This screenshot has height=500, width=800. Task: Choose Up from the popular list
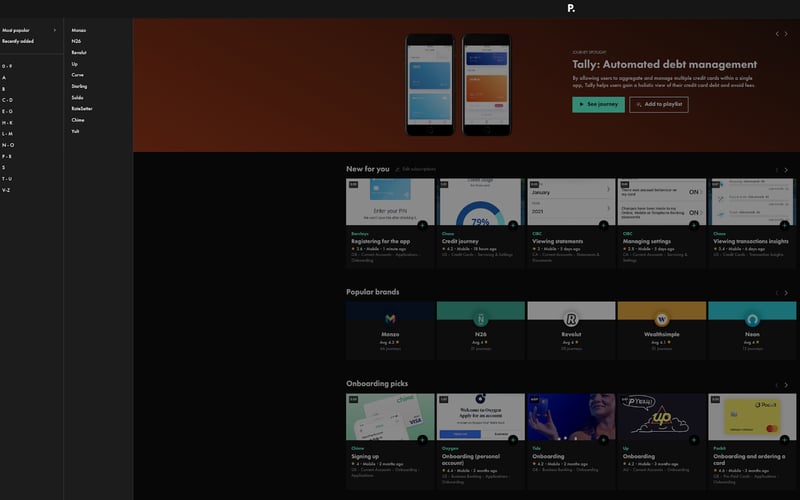74,64
